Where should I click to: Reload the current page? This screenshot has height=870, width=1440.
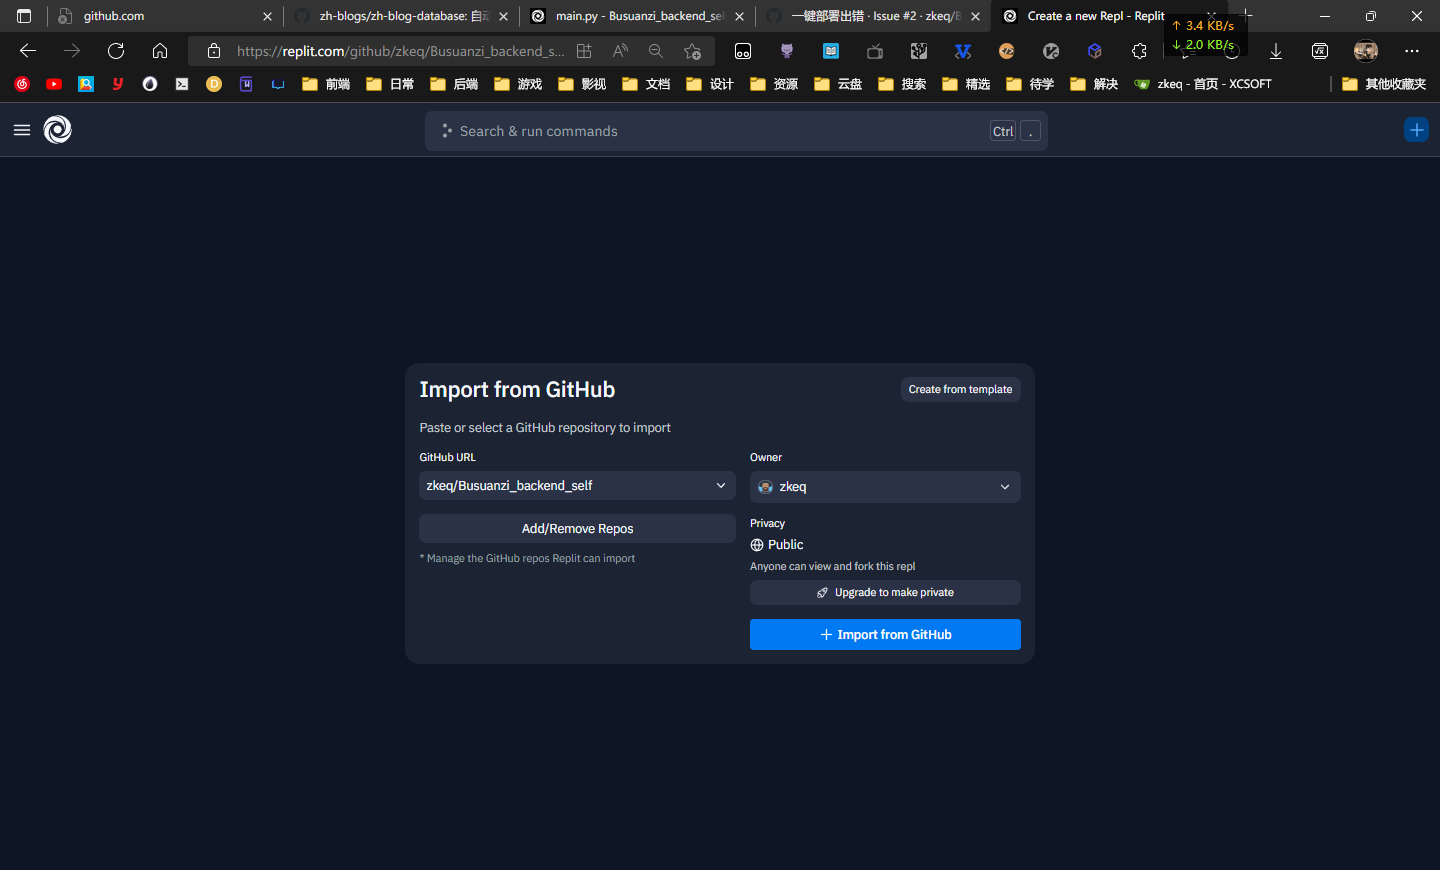coord(115,50)
